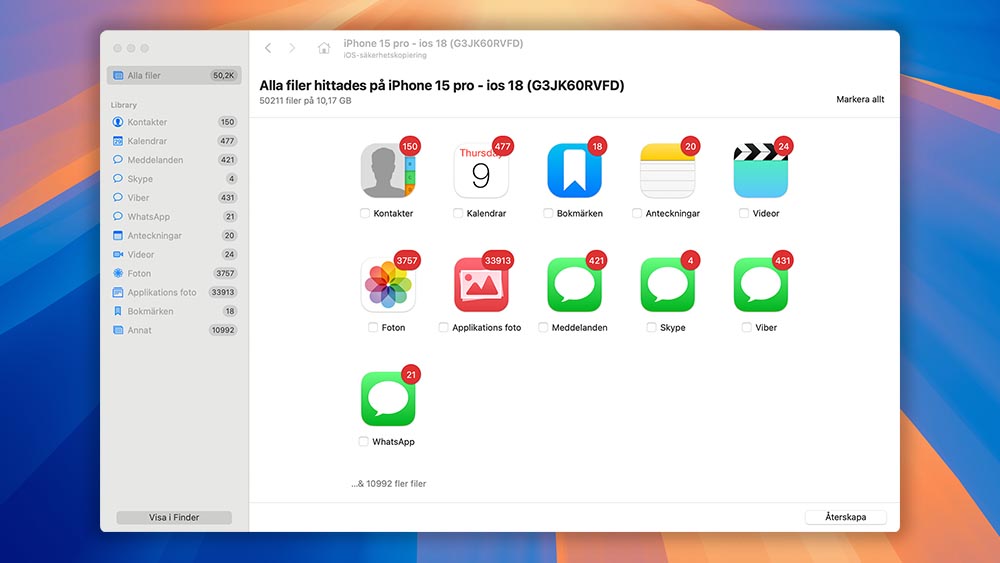Go forward with the right chevron
This screenshot has width=1000, height=563.
pyautogui.click(x=292, y=48)
